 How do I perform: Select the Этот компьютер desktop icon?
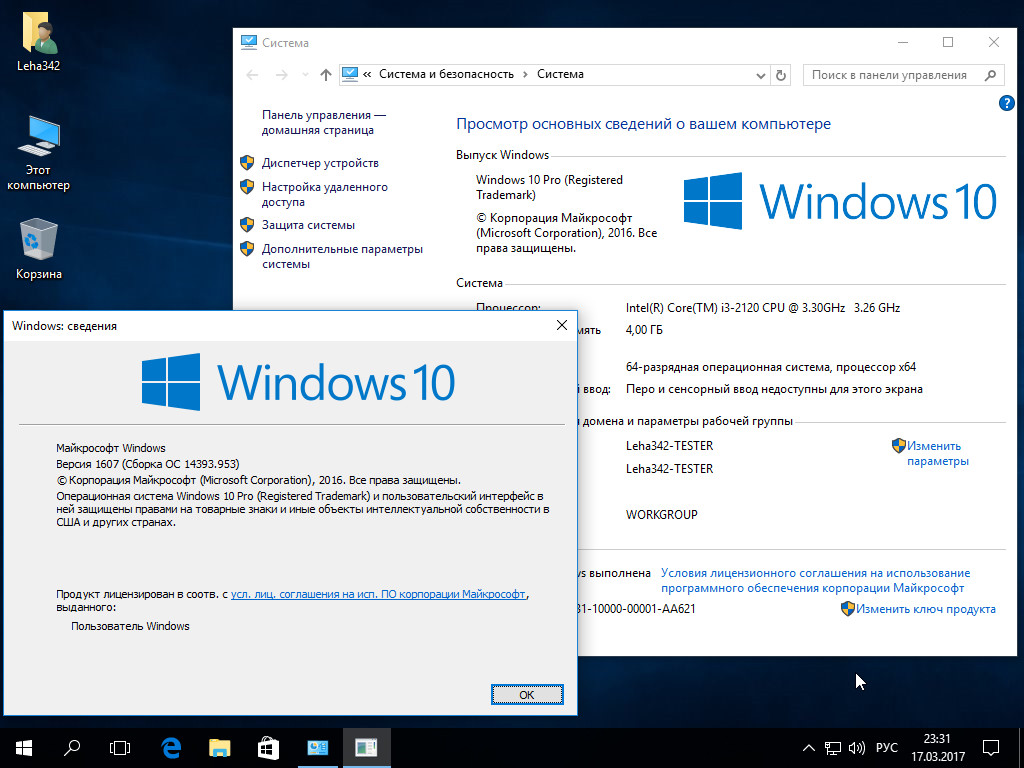click(39, 153)
